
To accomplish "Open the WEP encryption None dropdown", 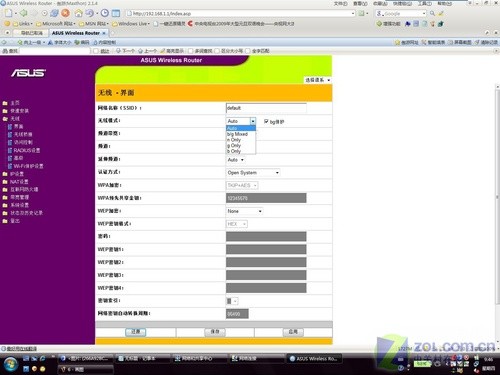I will [244, 211].
